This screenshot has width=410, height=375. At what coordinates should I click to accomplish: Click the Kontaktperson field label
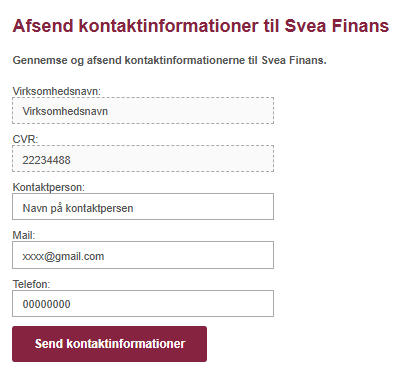coord(49,187)
